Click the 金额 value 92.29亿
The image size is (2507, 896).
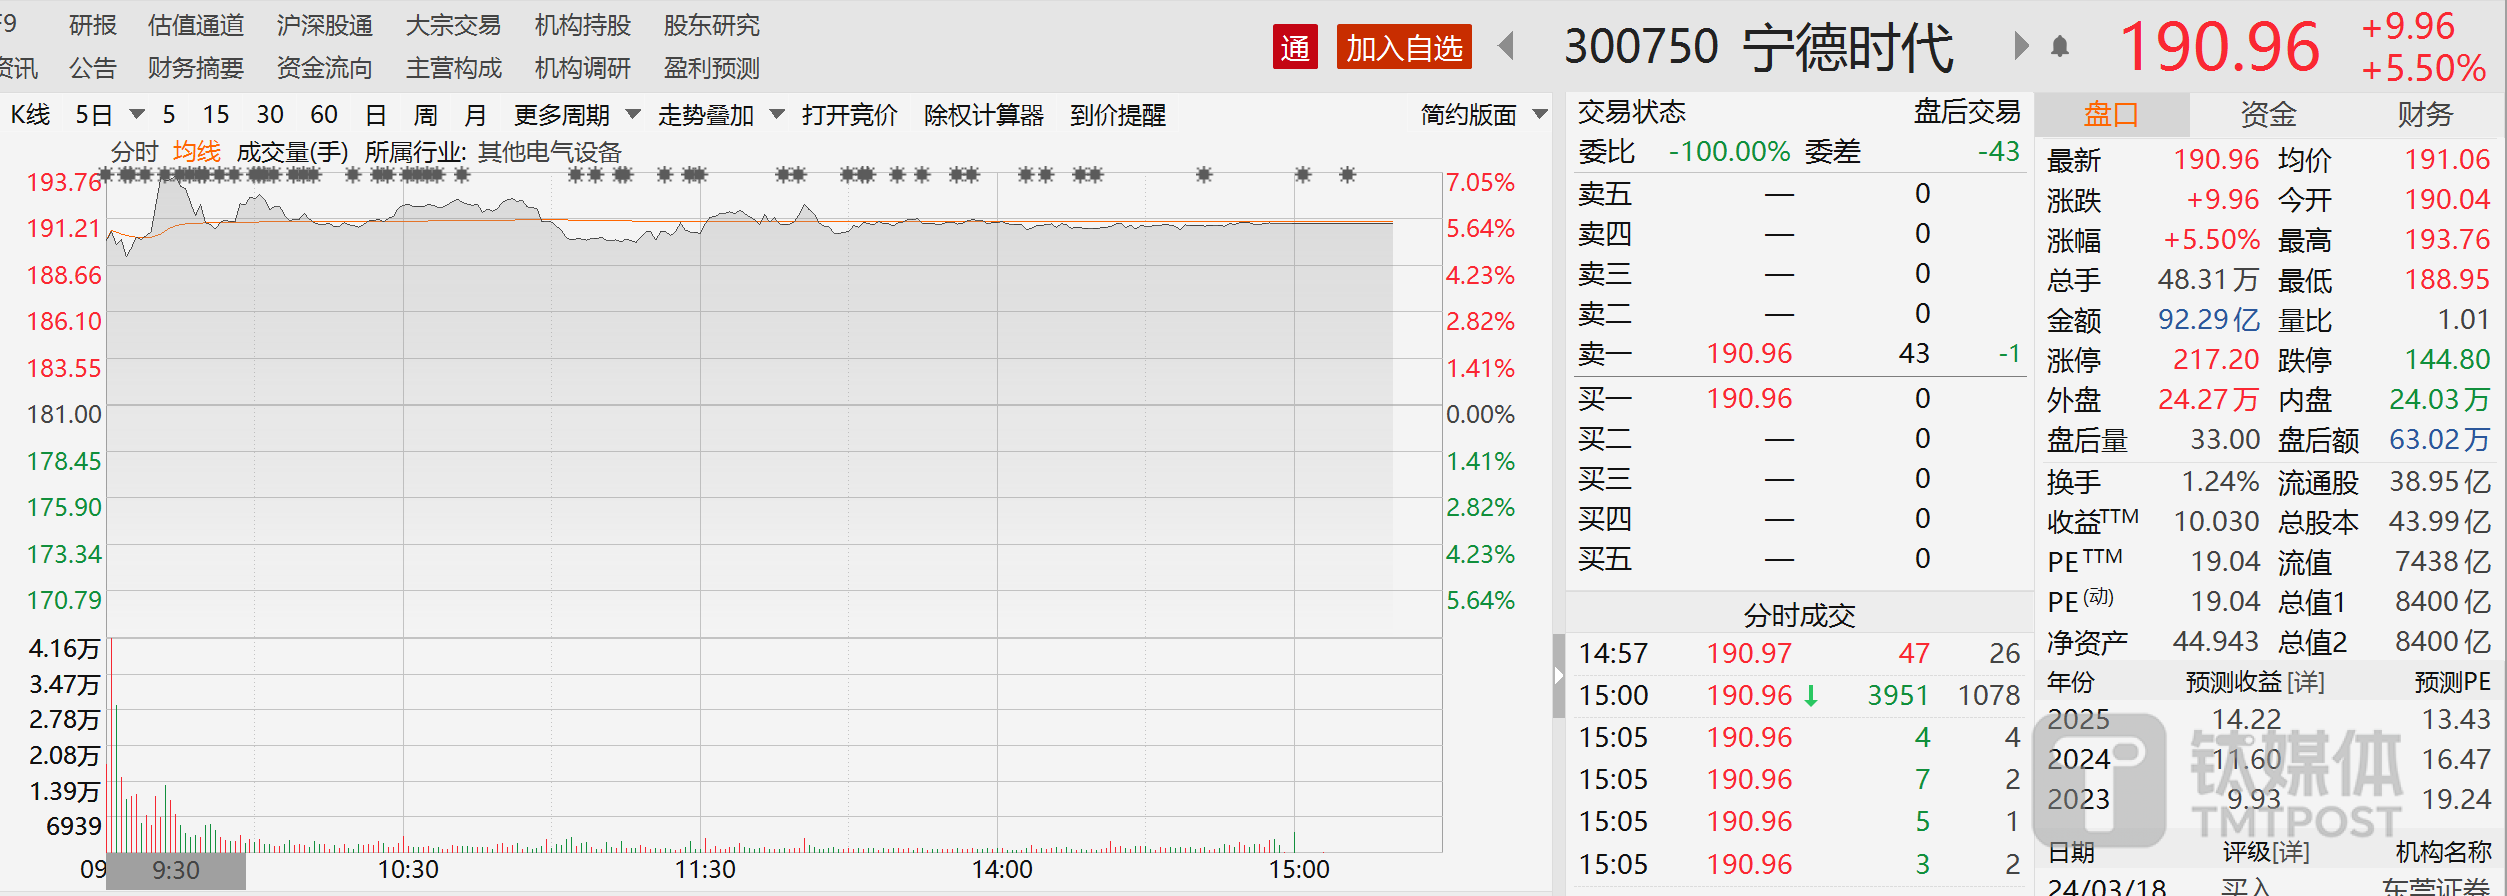tap(2208, 319)
